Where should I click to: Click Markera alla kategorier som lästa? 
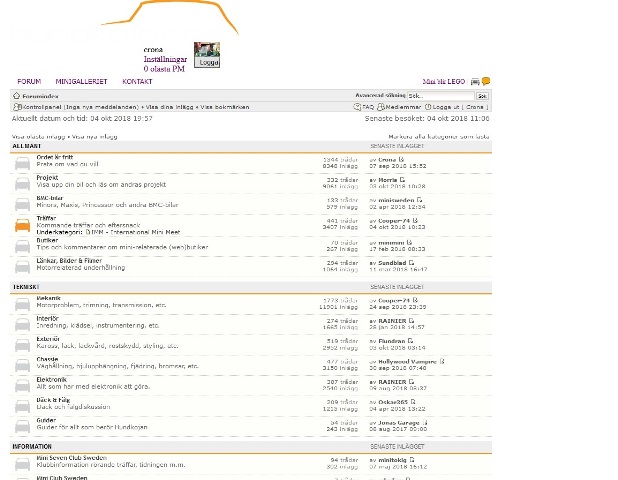pos(439,137)
